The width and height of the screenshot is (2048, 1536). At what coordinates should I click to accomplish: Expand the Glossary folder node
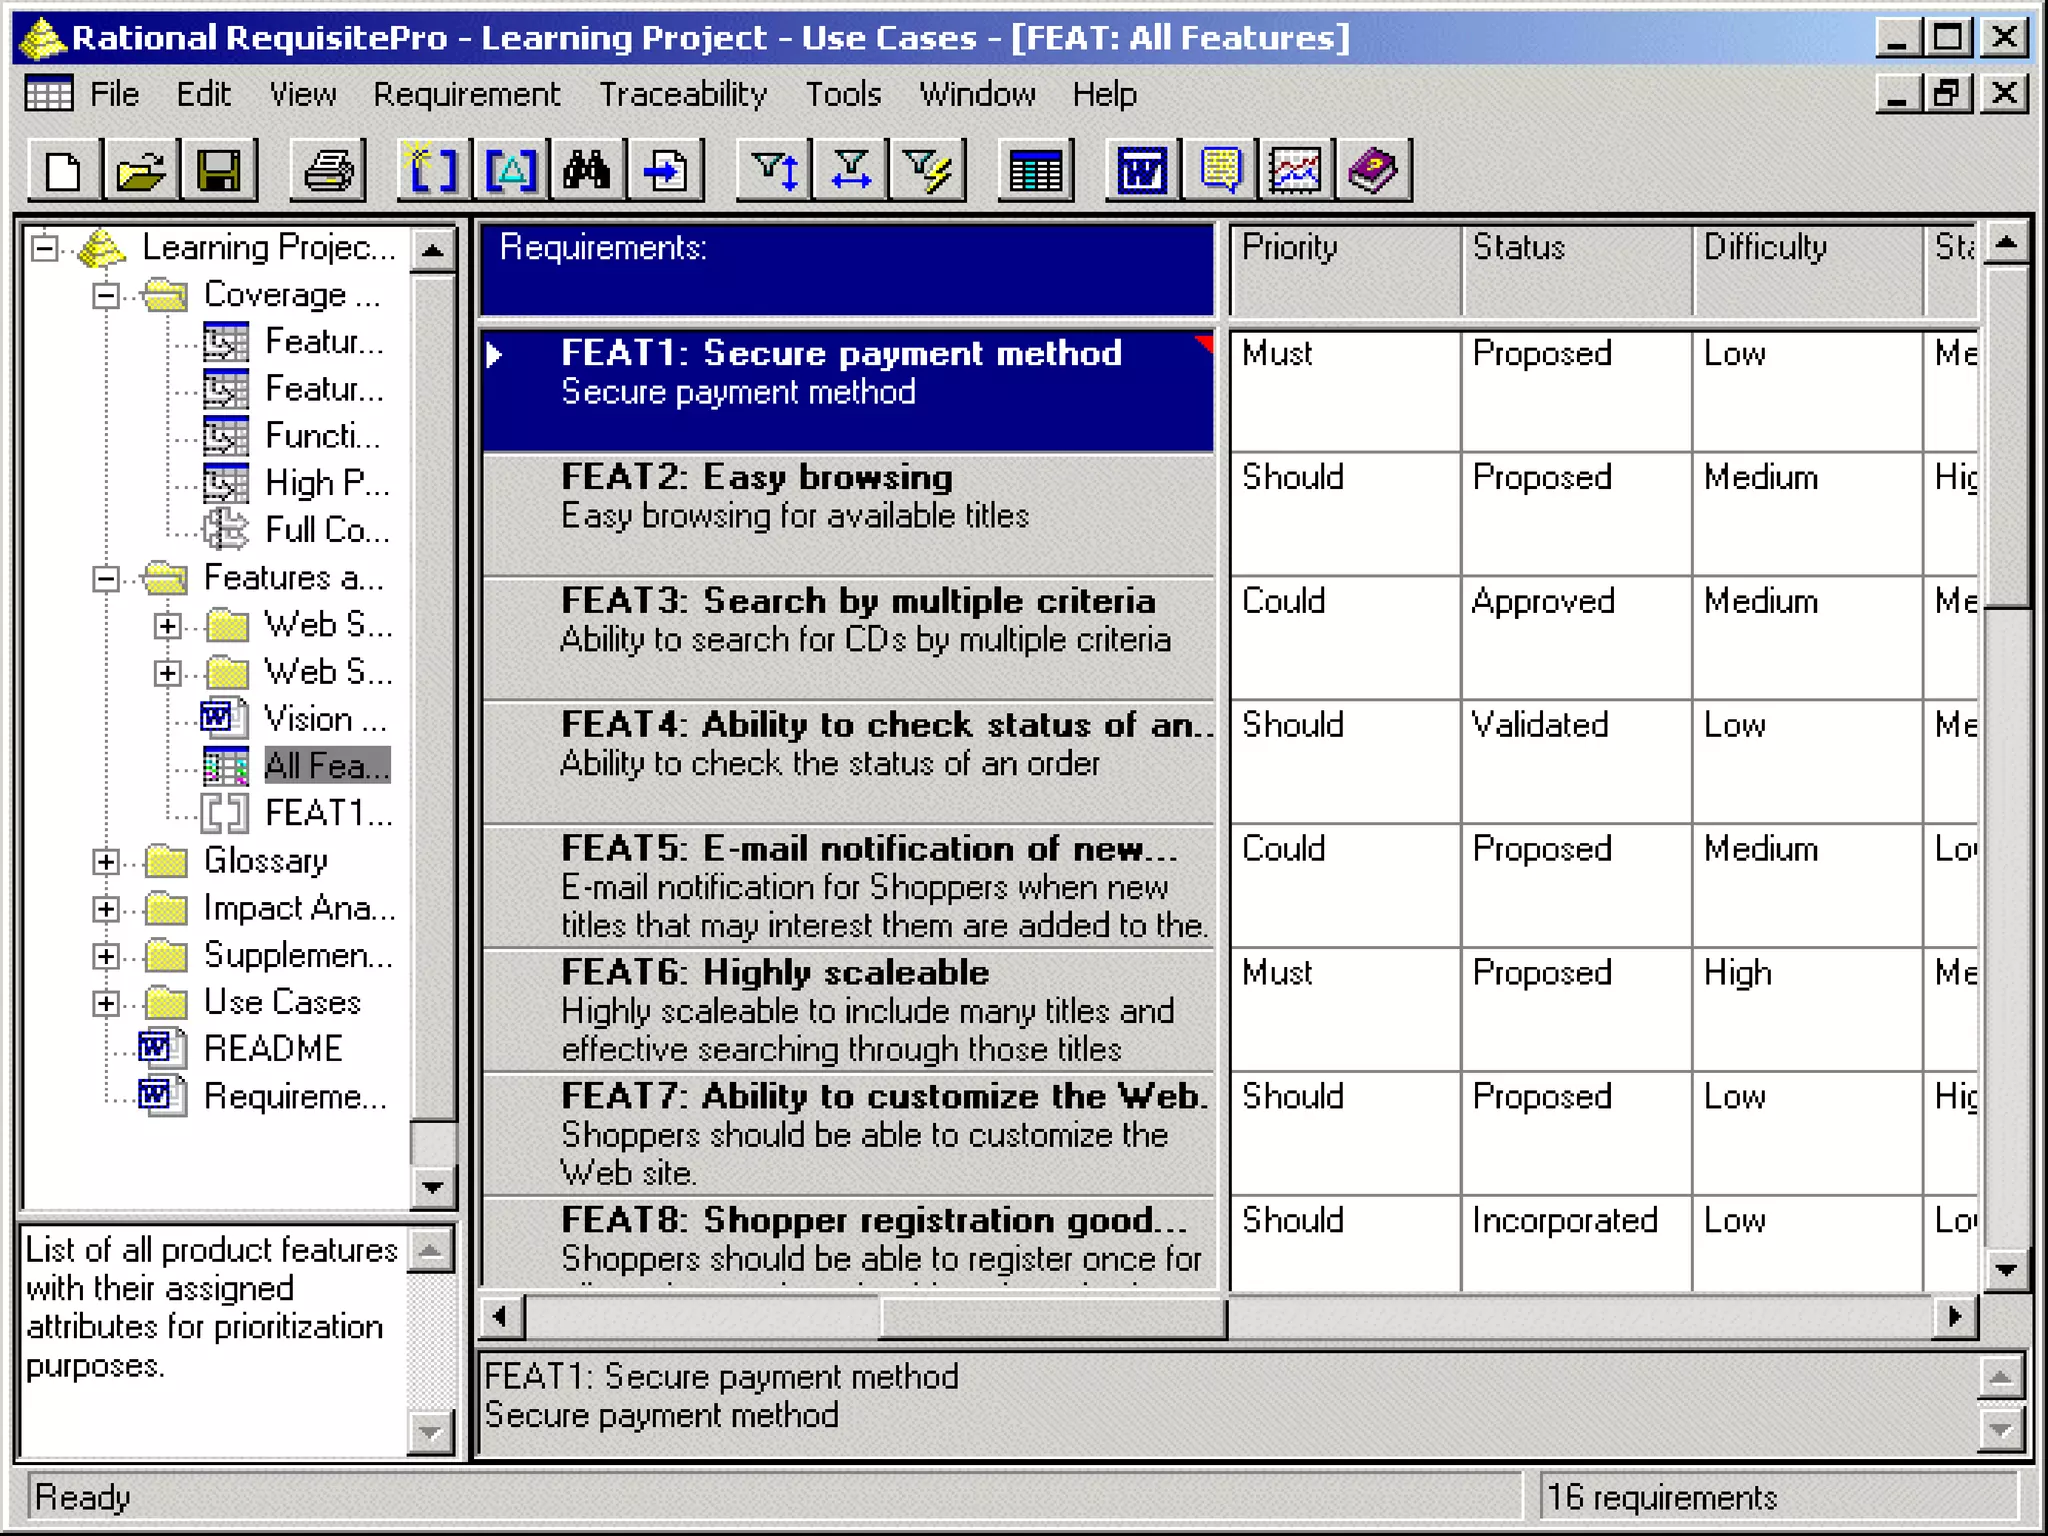106,862
